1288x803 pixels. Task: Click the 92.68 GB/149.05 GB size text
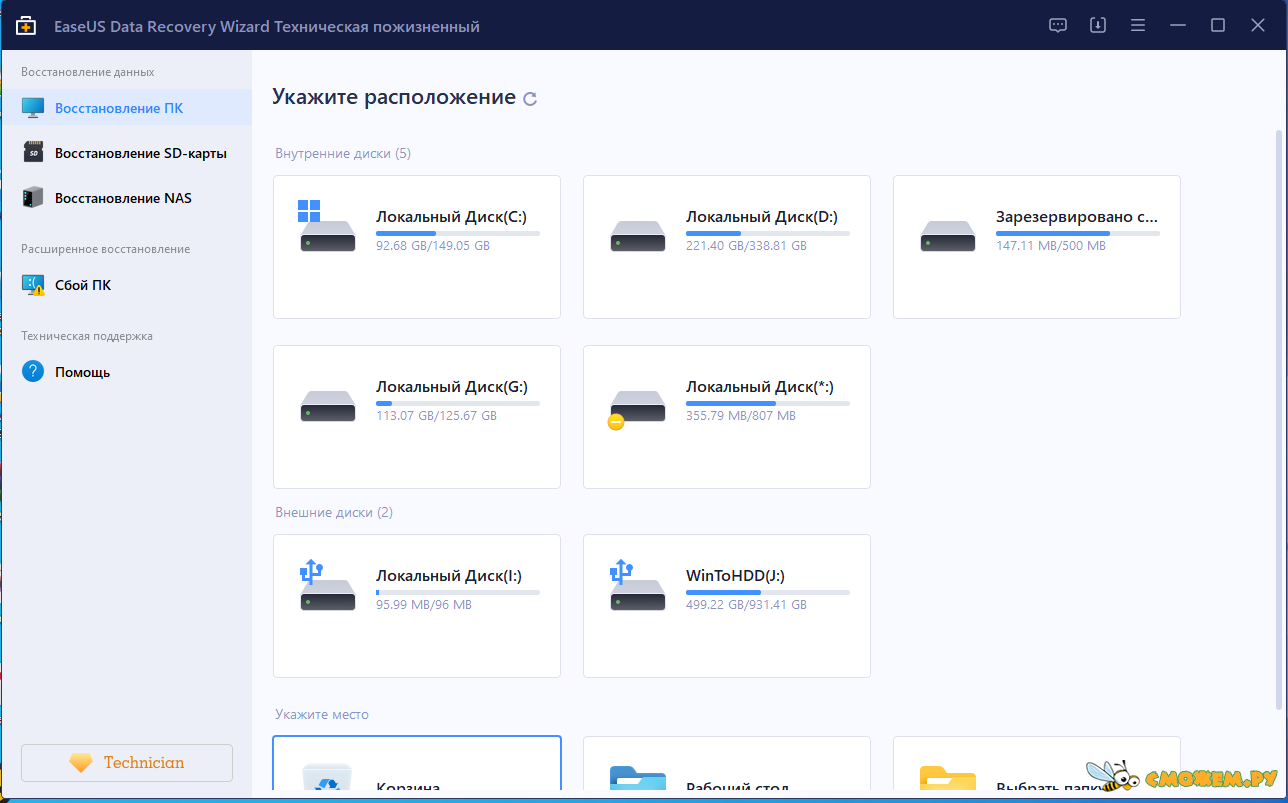point(433,246)
